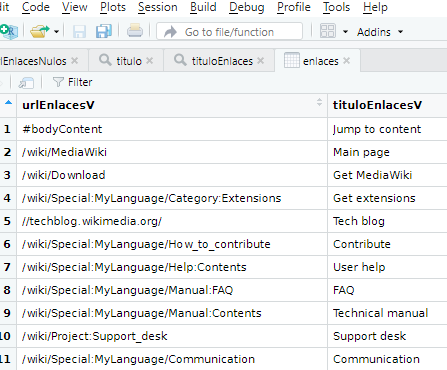The image size is (447, 370).
Task: Click the row-number column sort arrow
Action: click(8, 103)
